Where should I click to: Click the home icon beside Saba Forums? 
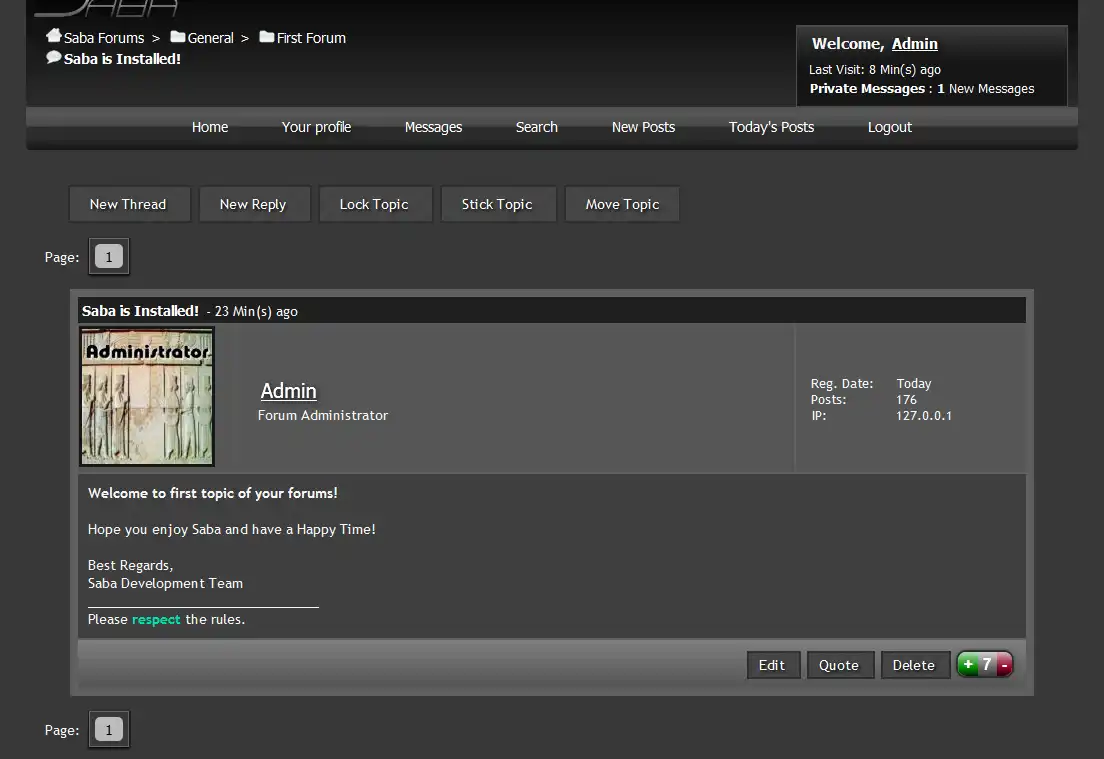54,35
